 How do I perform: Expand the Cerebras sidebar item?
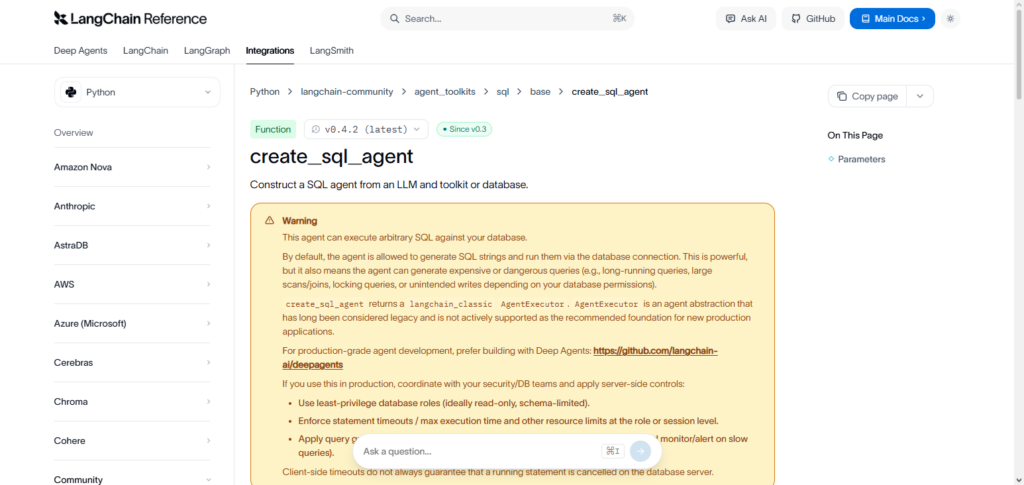(133, 363)
